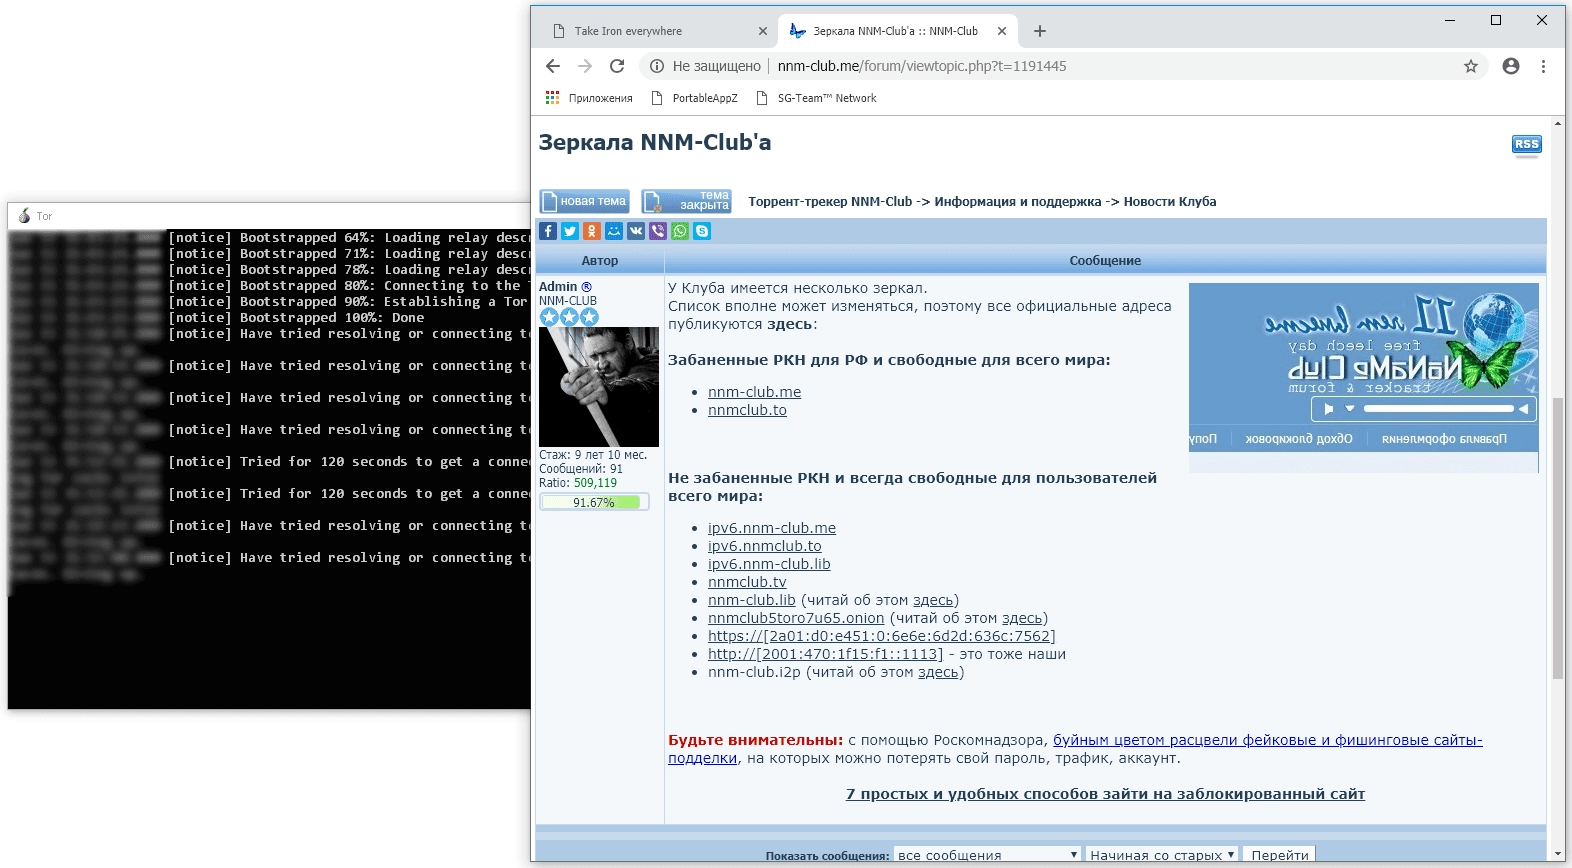Open PortableAppZ bookmark
The width and height of the screenshot is (1572, 868).
(x=694, y=98)
